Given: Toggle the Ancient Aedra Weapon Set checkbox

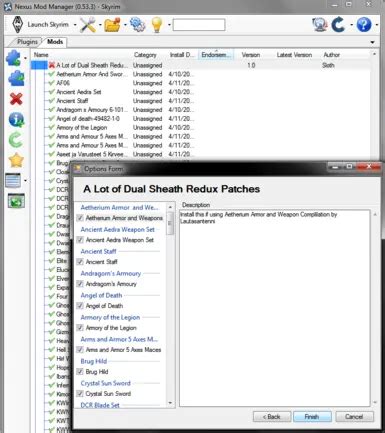Looking at the screenshot, I should pyautogui.click(x=80, y=240).
